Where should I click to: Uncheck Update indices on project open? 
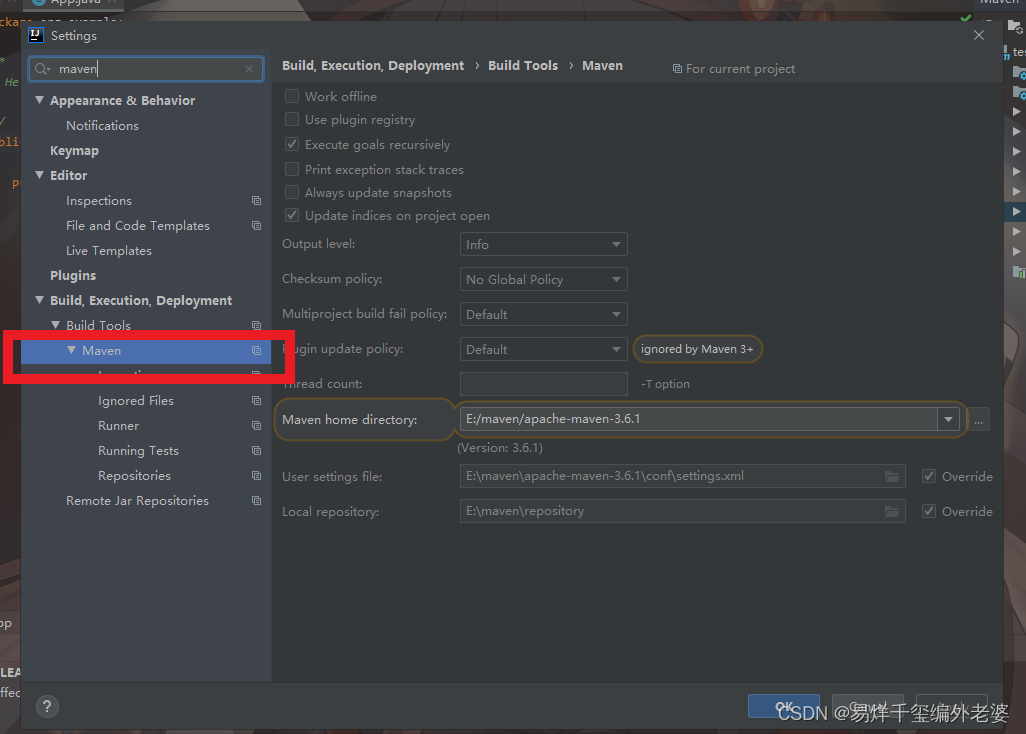pyautogui.click(x=292, y=215)
